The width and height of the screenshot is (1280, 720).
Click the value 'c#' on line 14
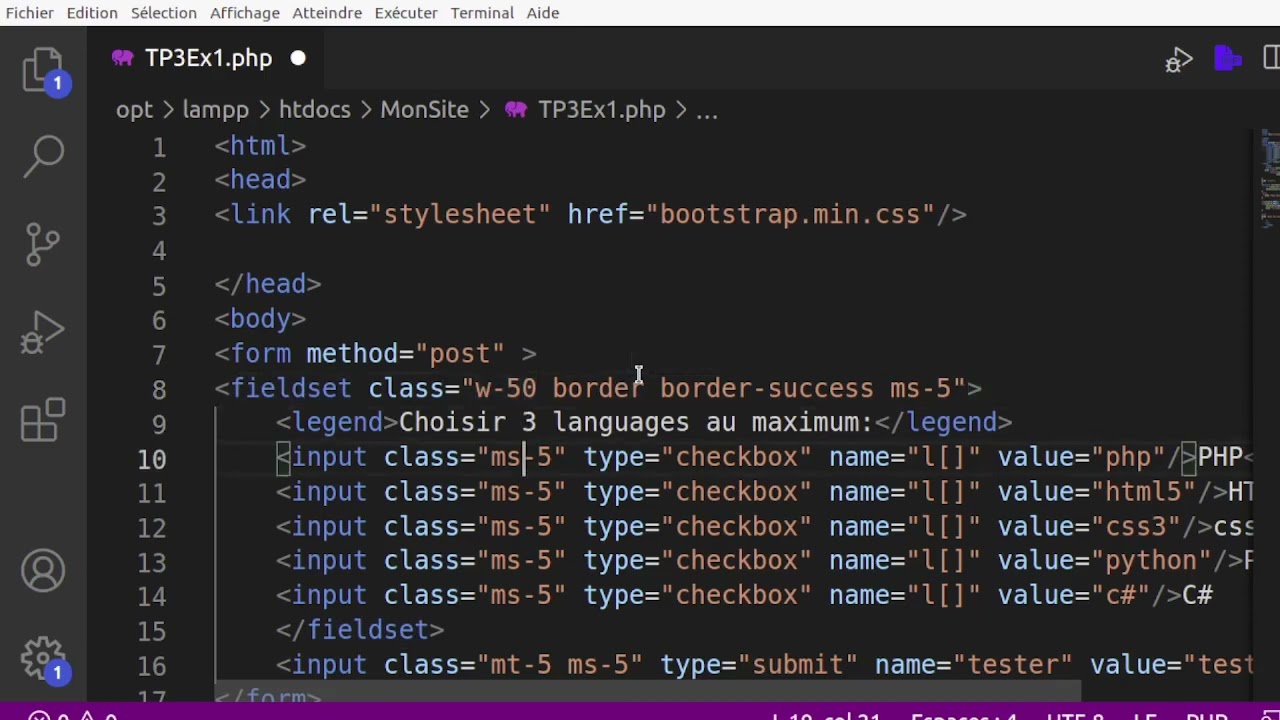[1120, 596]
